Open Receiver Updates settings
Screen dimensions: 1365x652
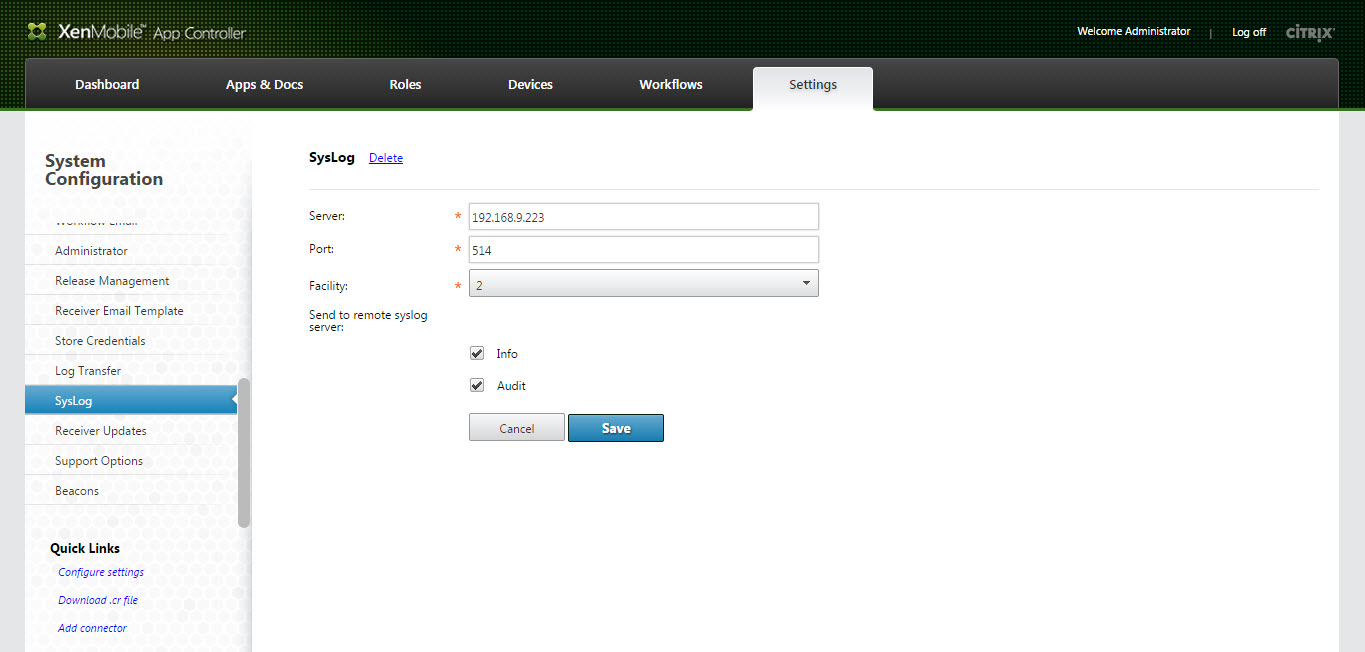click(132, 431)
